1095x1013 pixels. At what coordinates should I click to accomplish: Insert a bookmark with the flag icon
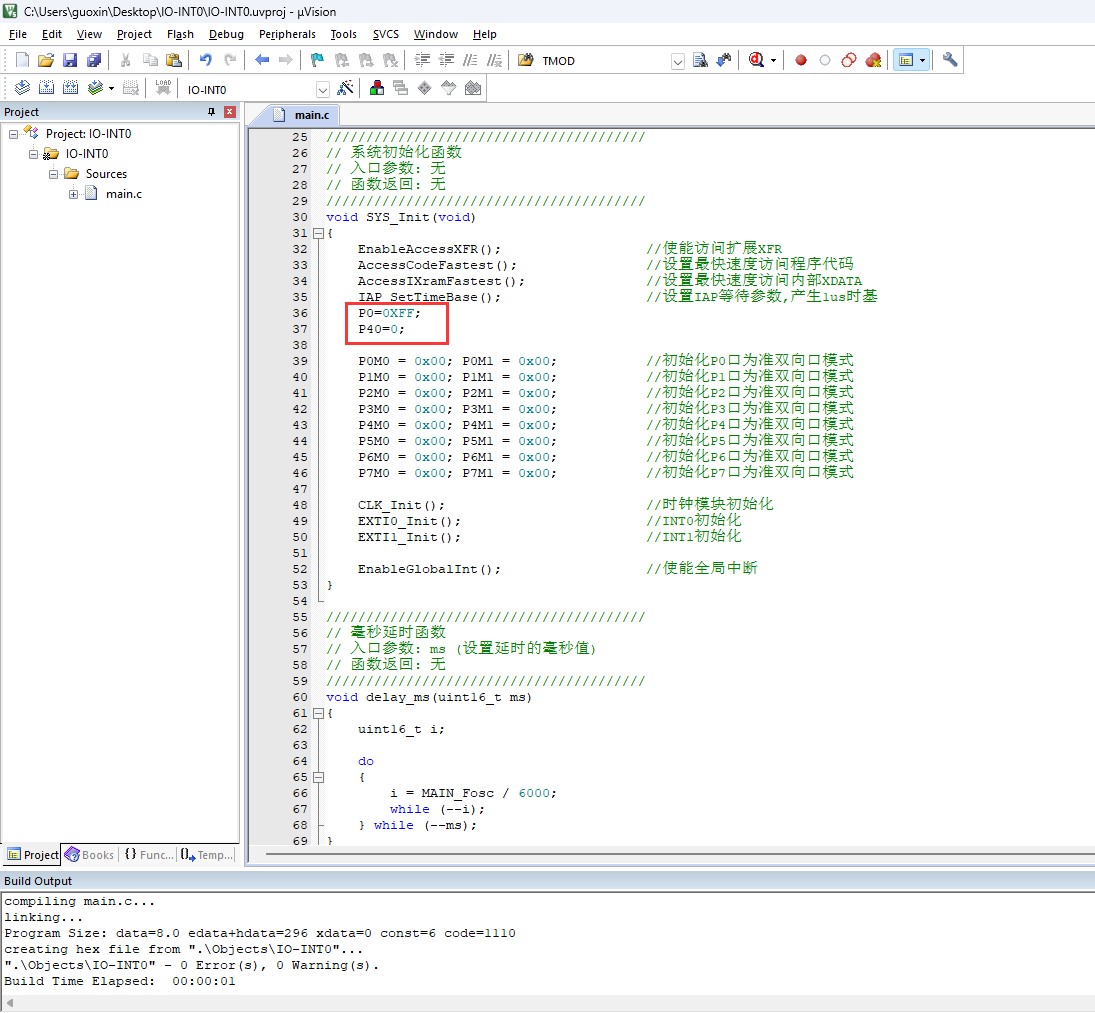point(317,60)
